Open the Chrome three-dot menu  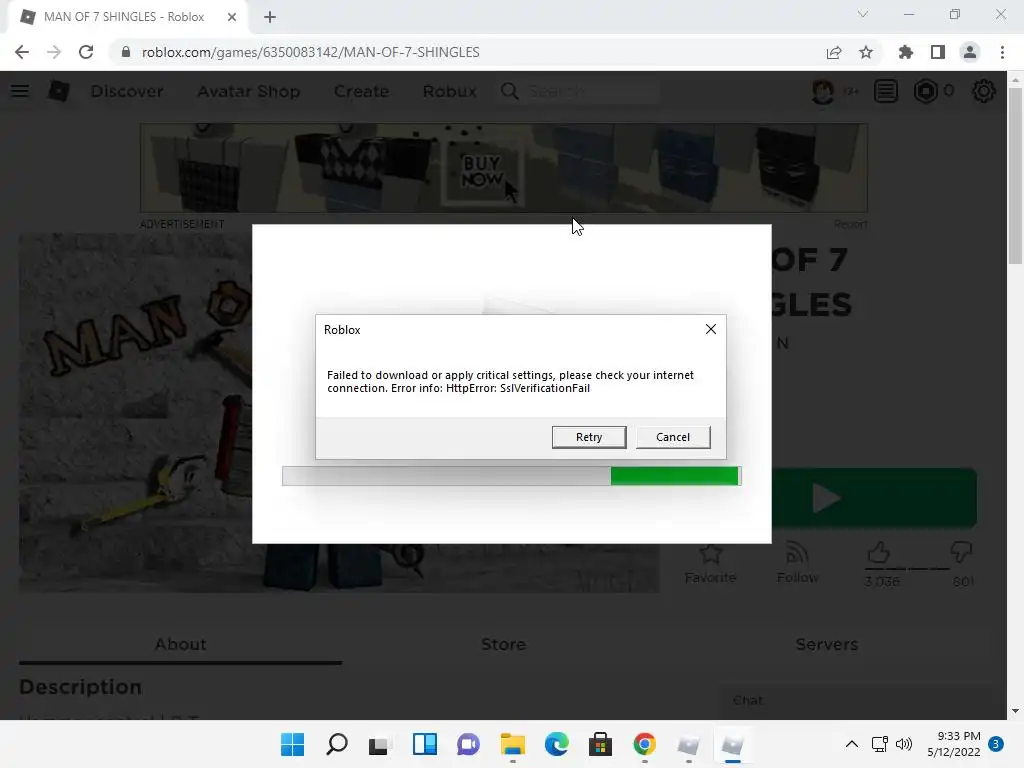coord(1002,52)
